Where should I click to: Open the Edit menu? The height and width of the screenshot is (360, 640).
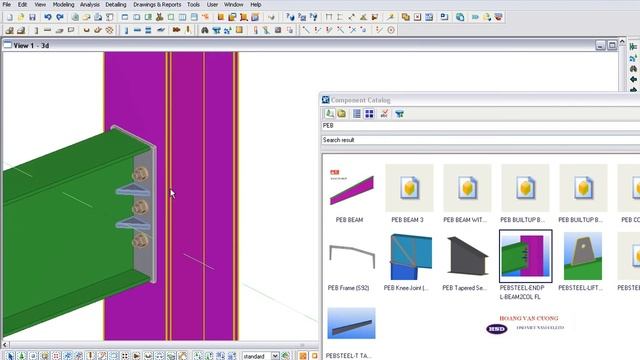pyautogui.click(x=22, y=4)
